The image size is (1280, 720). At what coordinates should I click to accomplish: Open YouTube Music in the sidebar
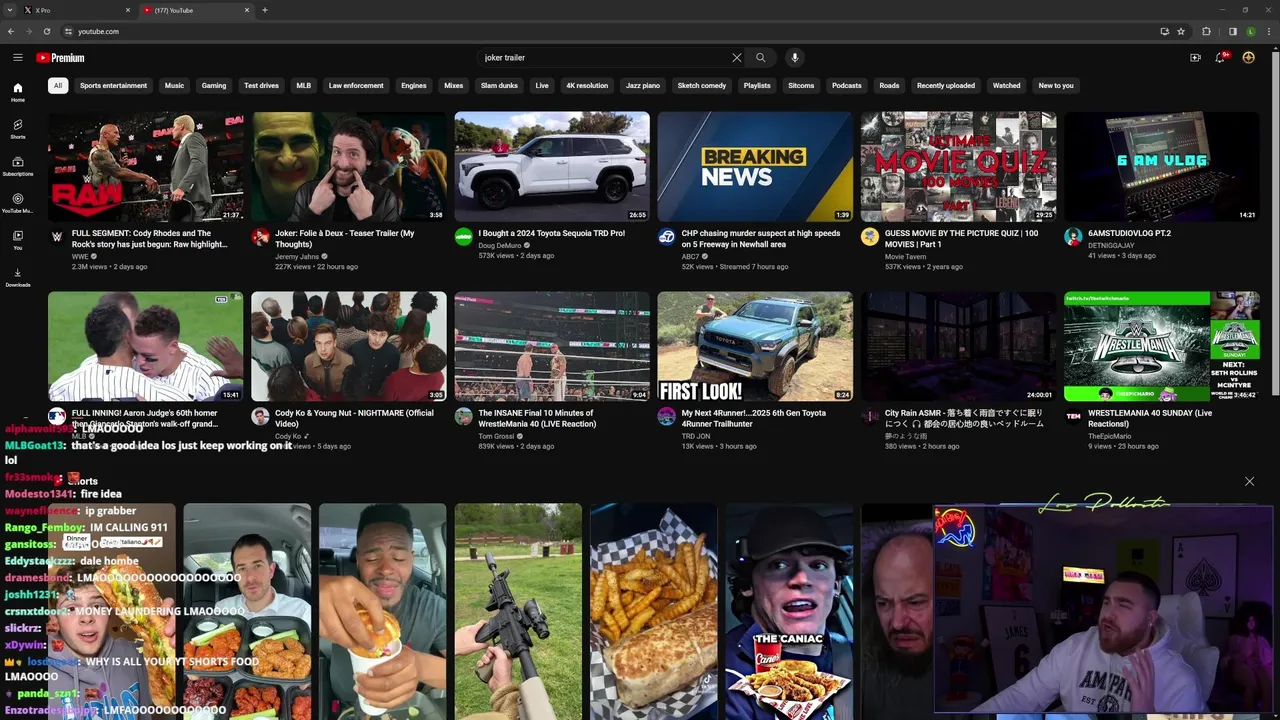(18, 204)
